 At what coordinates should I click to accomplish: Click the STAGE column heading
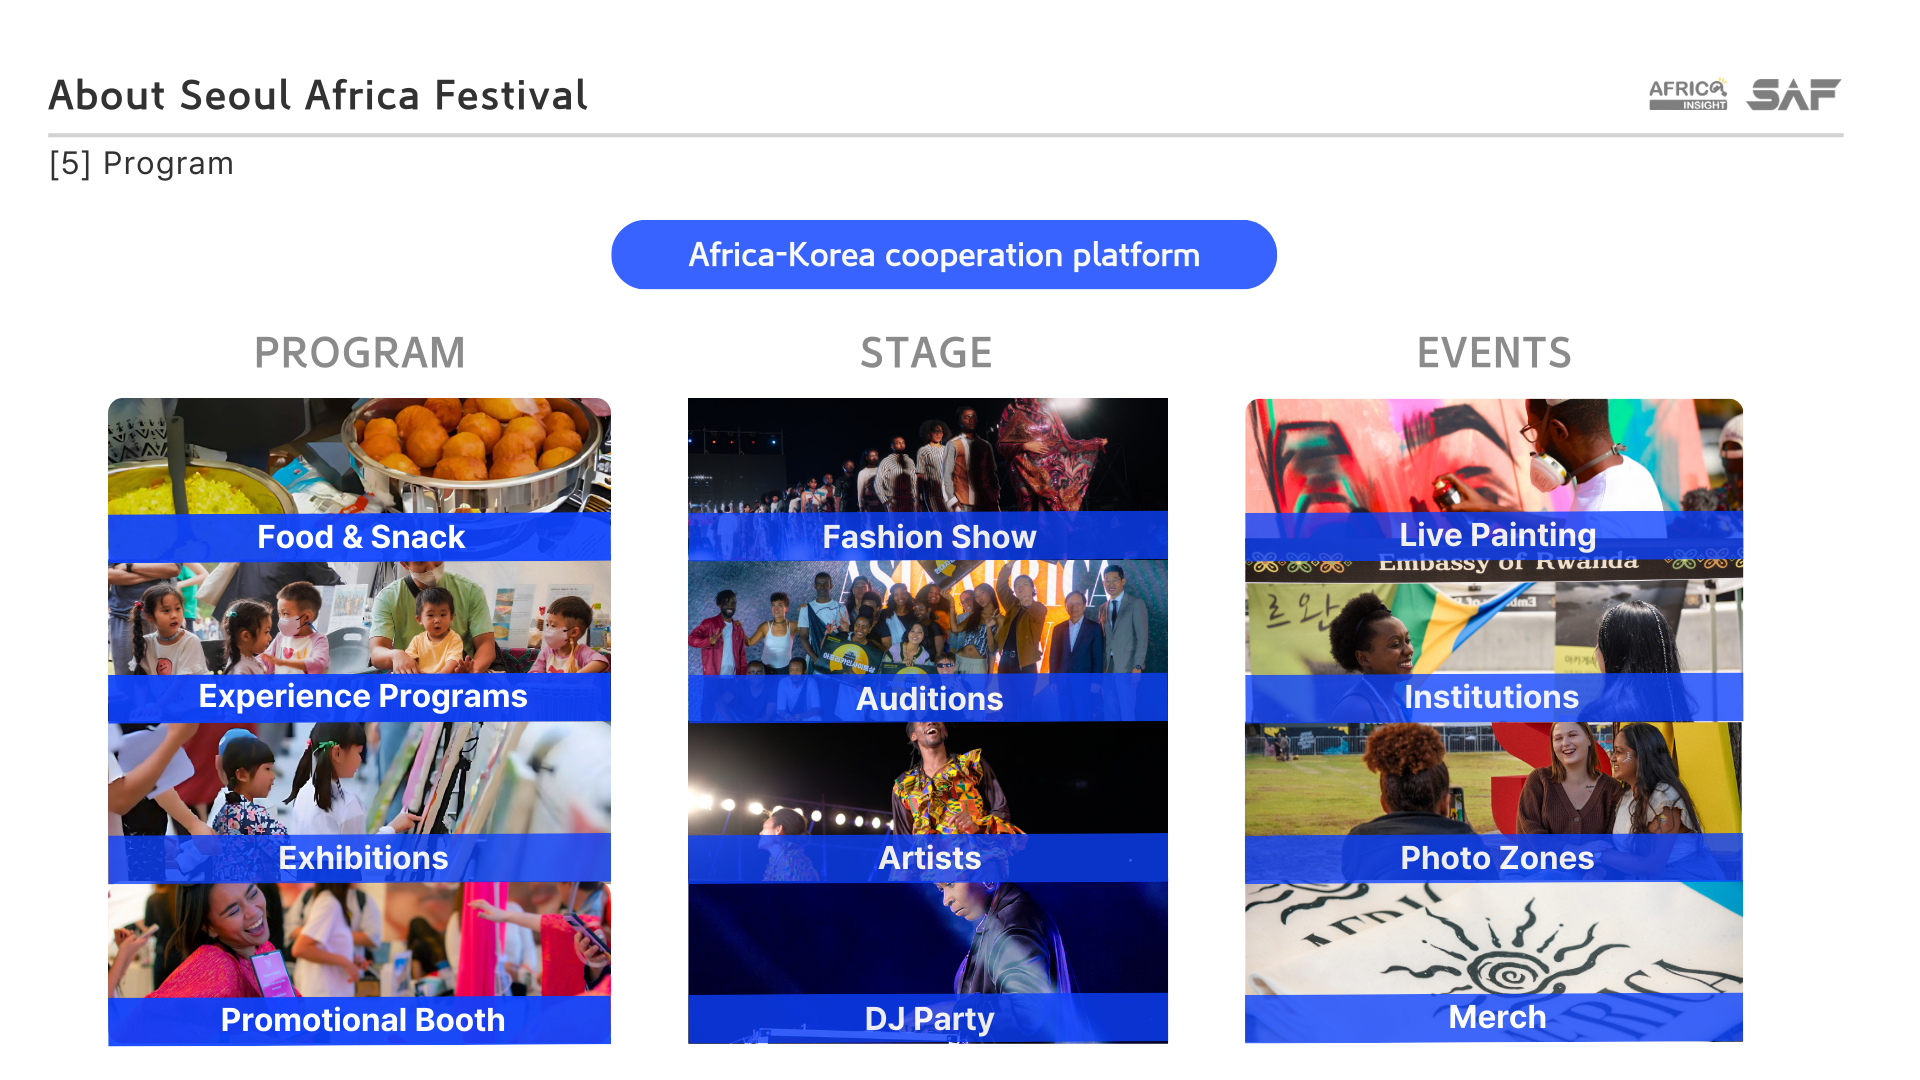coord(926,353)
